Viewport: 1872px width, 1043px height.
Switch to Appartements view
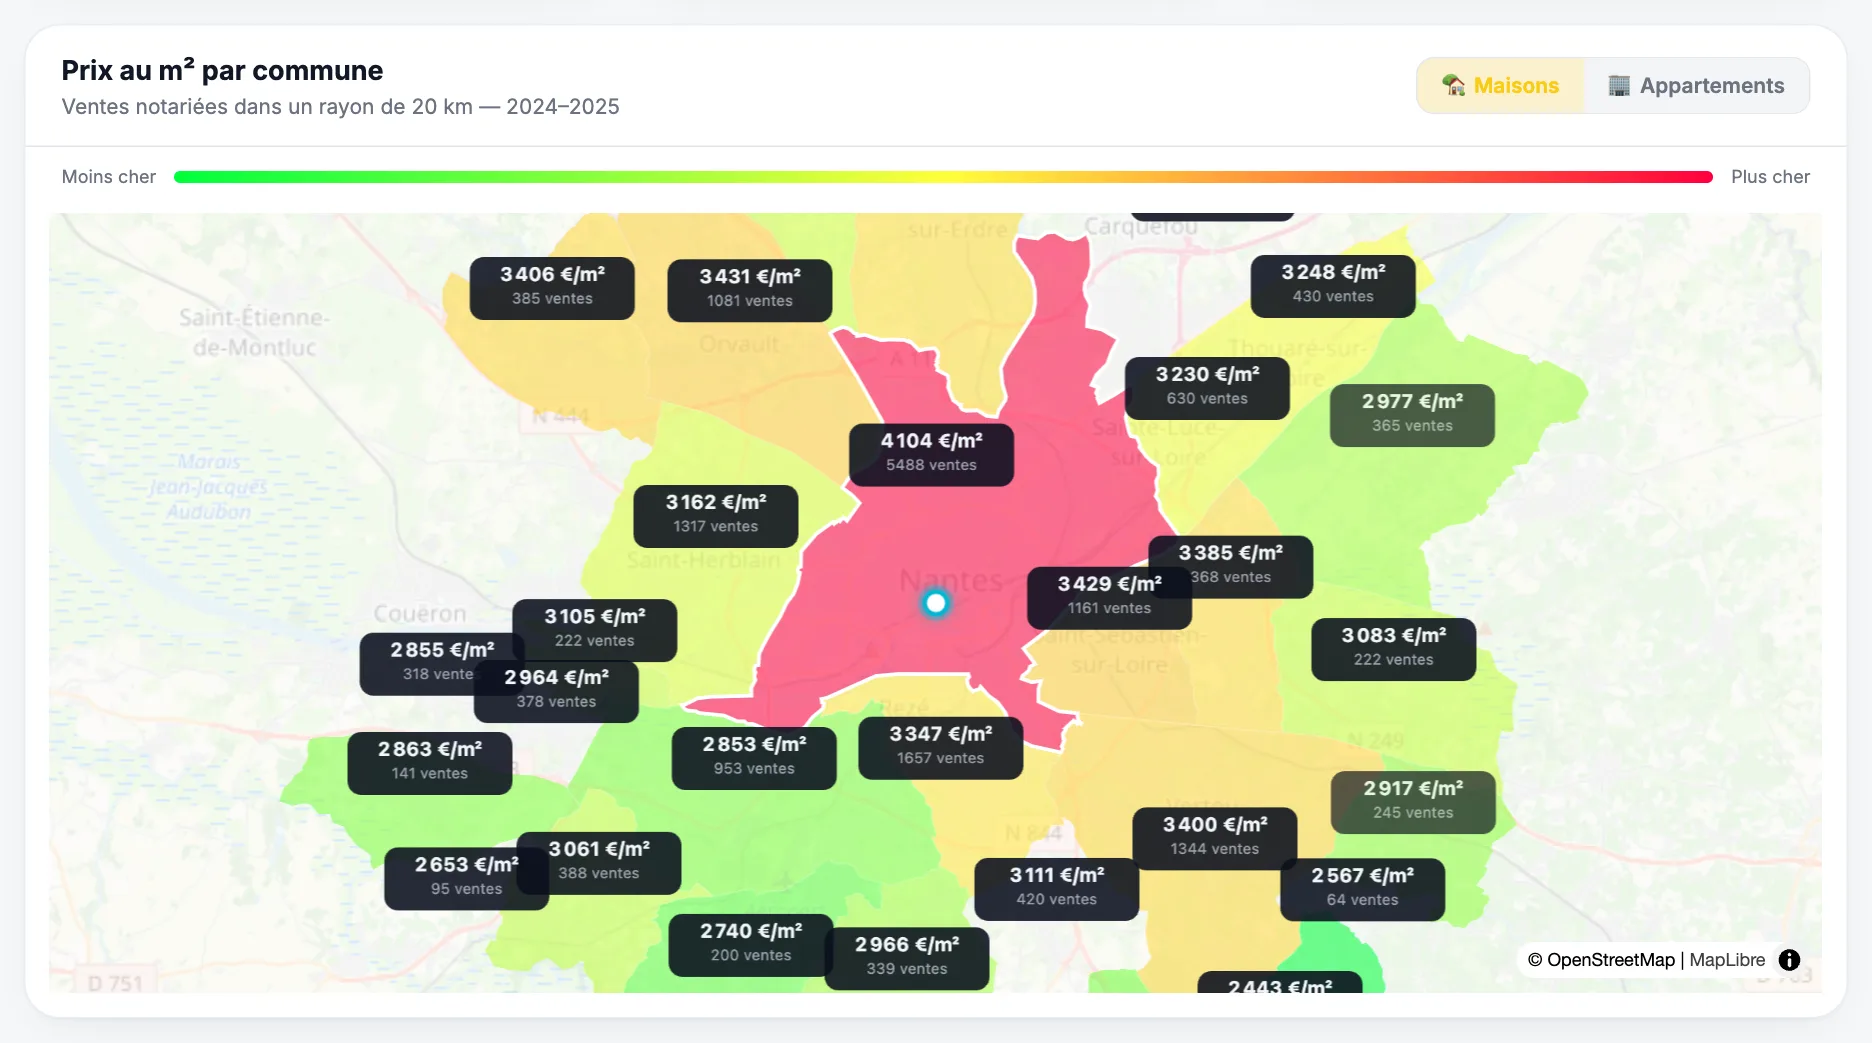coord(1696,86)
